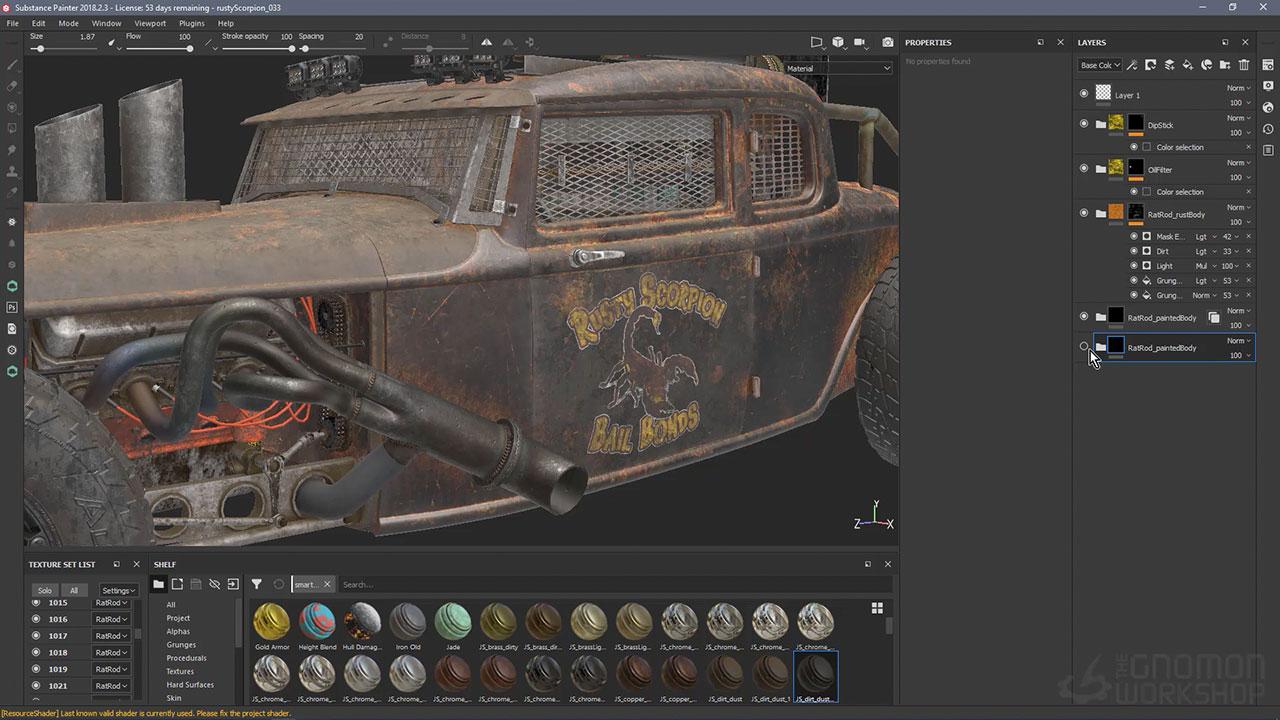Select the Eraser tool in left toolbar
Image resolution: width=1280 pixels, height=720 pixels.
pos(12,86)
